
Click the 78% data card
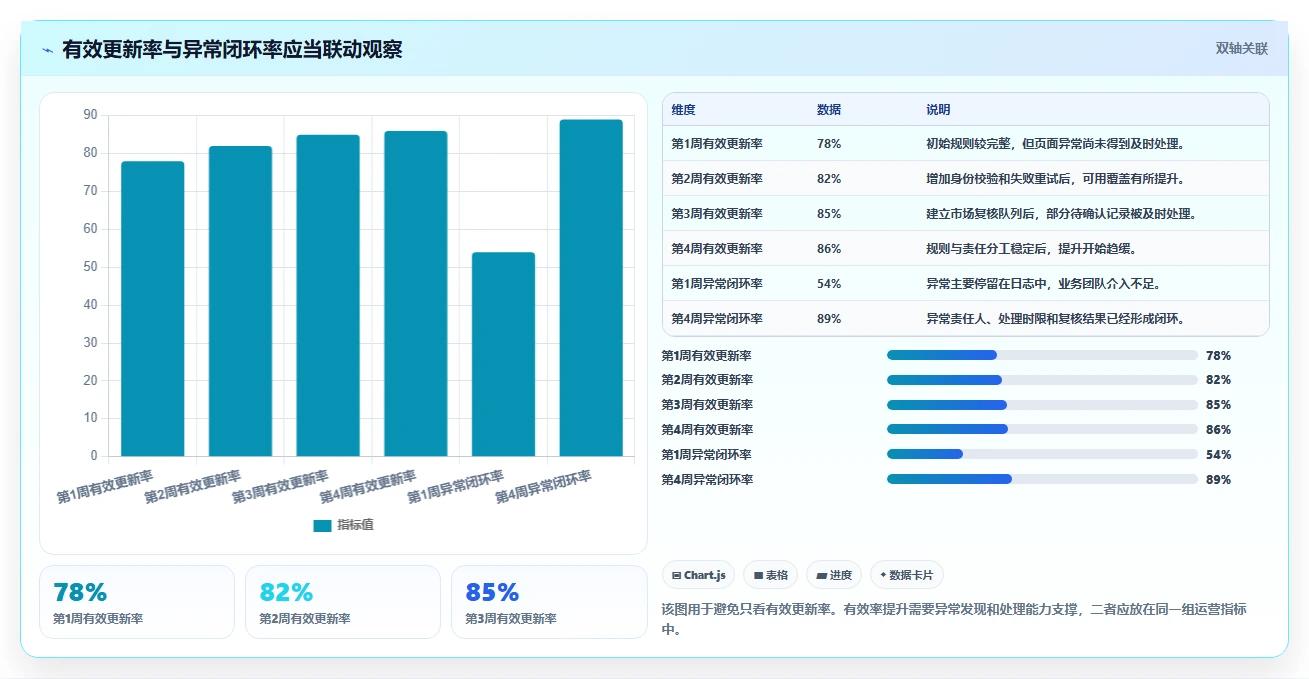(x=137, y=602)
